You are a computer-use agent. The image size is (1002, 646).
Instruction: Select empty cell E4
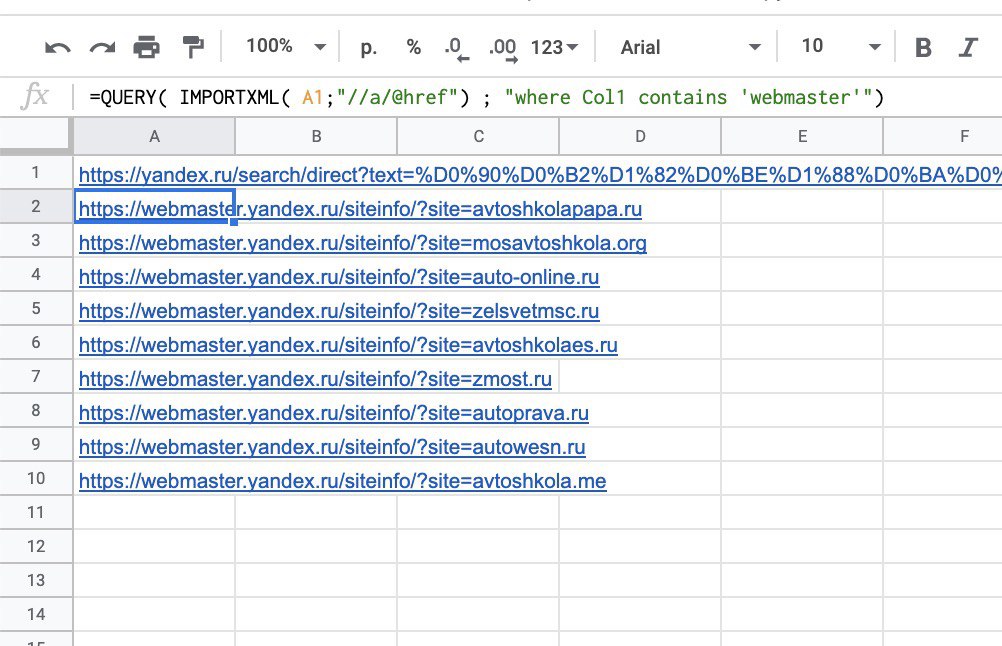[803, 275]
